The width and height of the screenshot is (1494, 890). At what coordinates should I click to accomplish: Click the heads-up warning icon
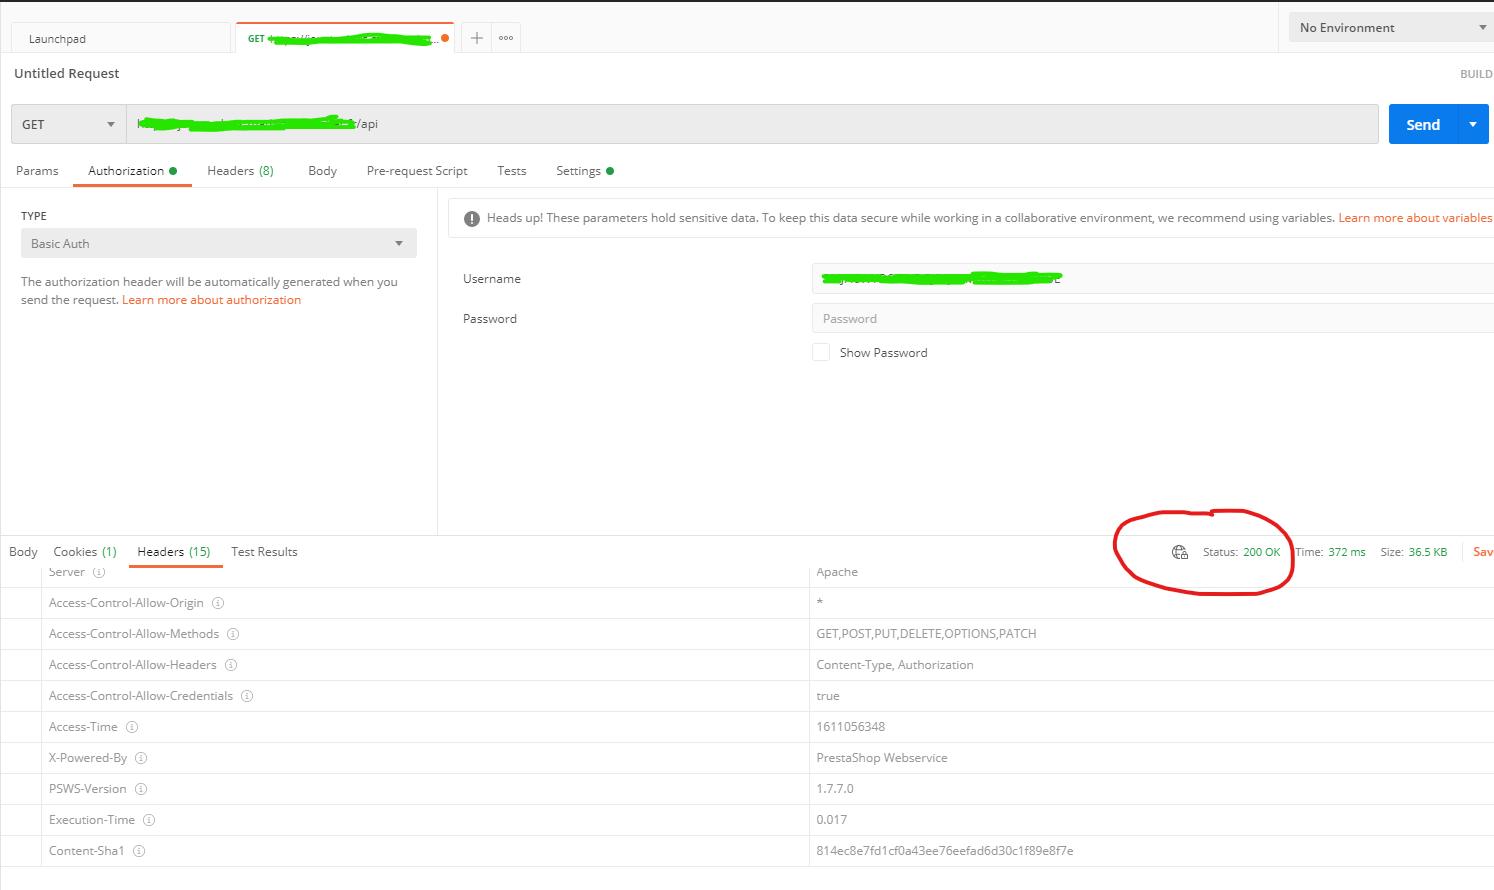[x=472, y=218]
